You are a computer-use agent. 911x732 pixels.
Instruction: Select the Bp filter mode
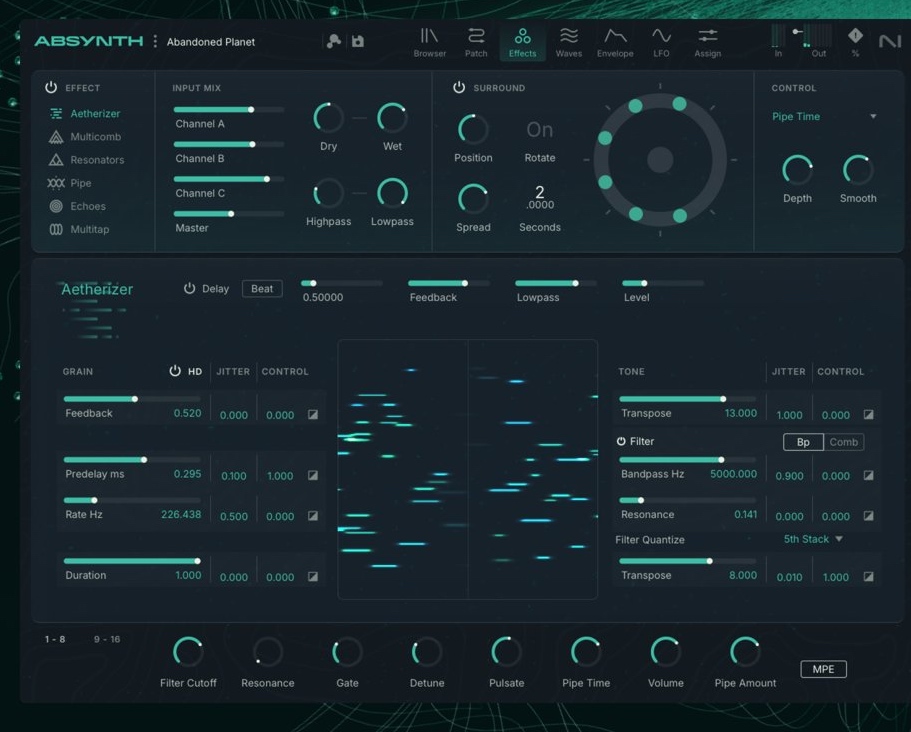pyautogui.click(x=804, y=442)
